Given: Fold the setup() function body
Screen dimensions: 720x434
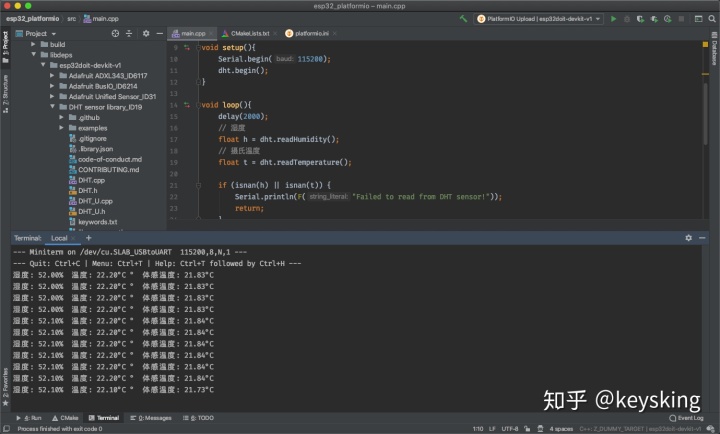Looking at the screenshot, I should [198, 47].
